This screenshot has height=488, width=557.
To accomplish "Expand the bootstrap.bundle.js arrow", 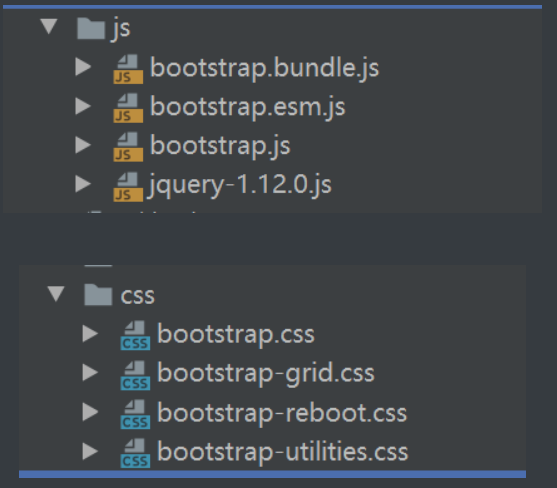I will (83, 67).
